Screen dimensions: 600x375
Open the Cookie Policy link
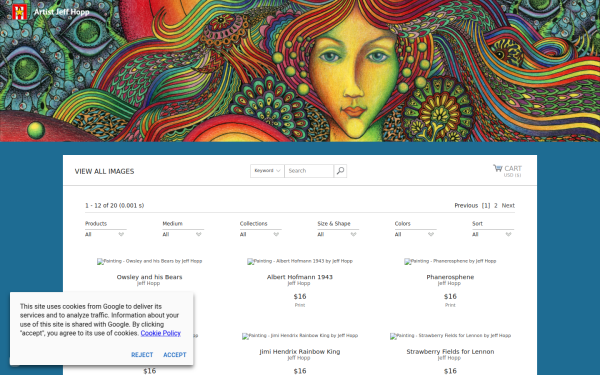pos(161,333)
